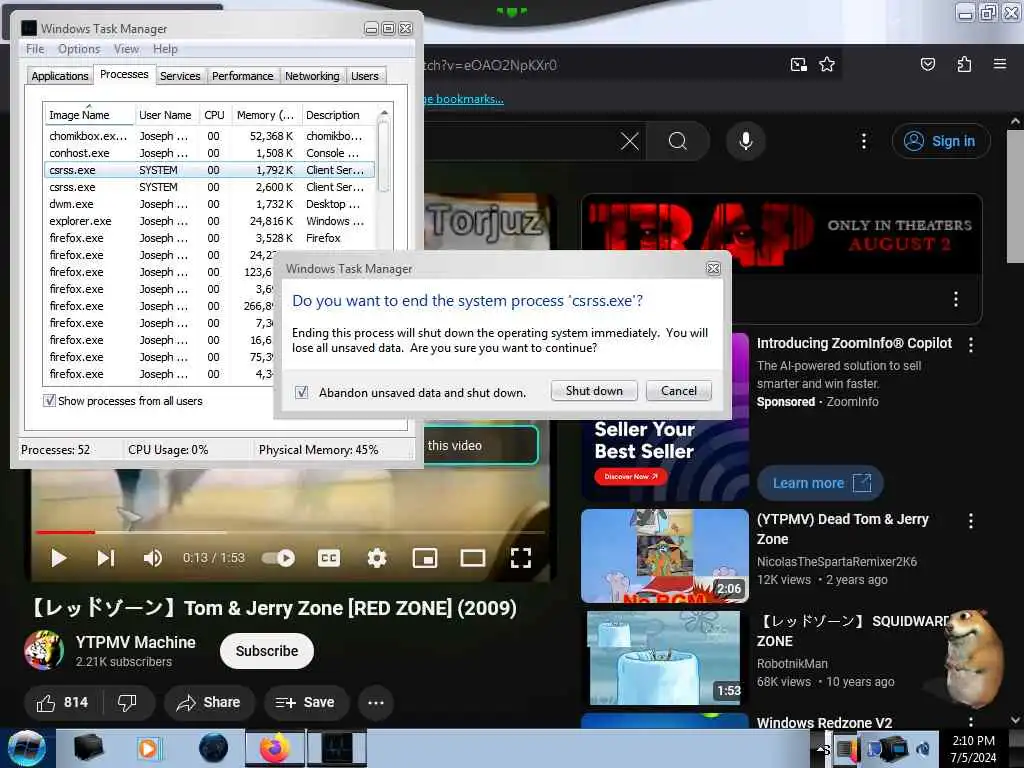1024x768 pixels.
Task: Switch to the Networking tab
Action: (312, 76)
